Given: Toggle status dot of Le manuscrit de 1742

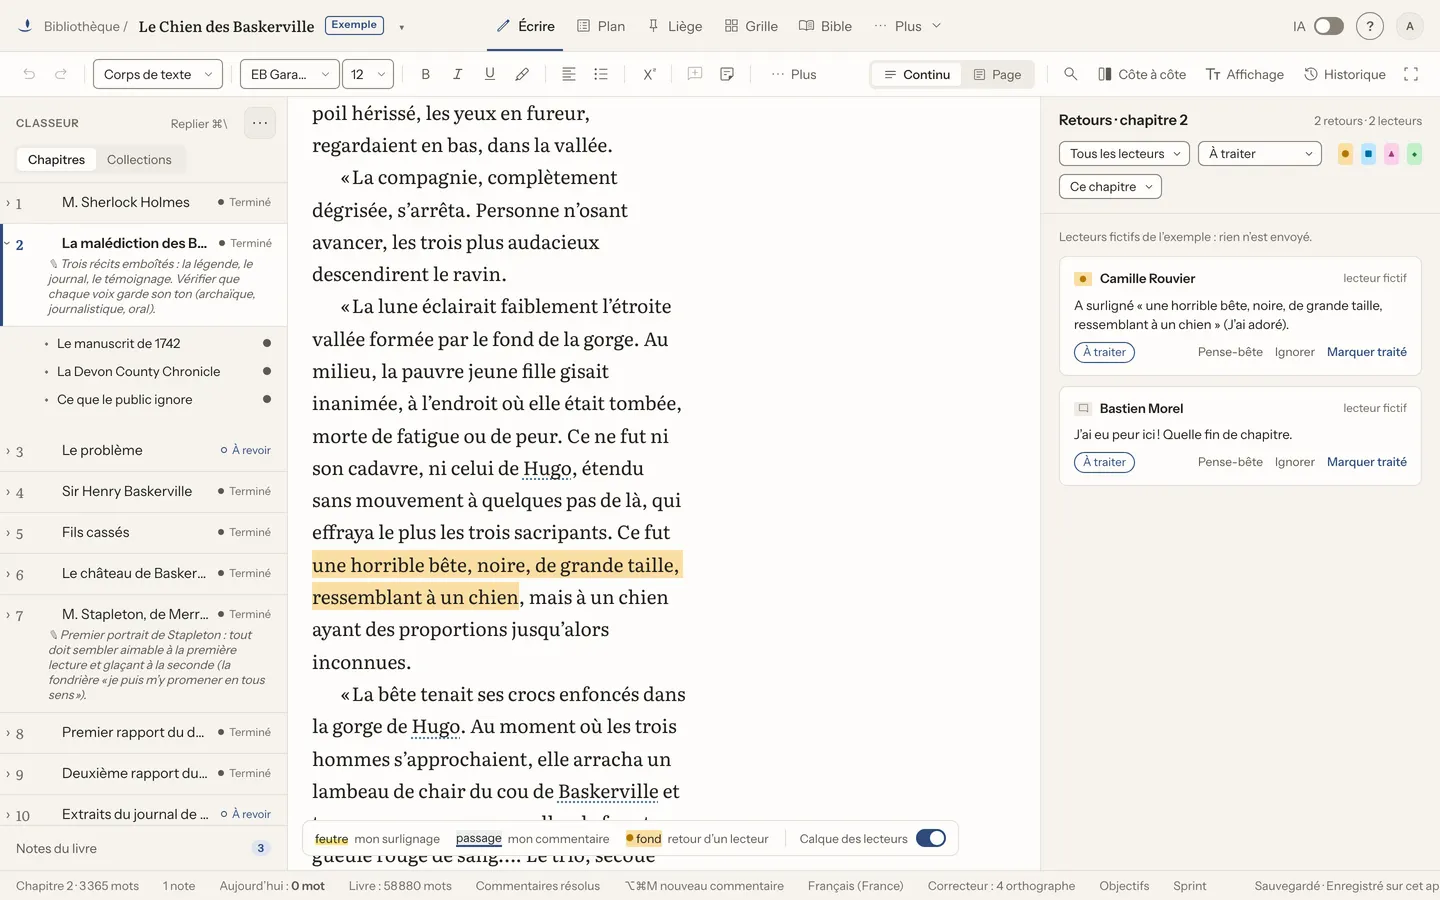Looking at the screenshot, I should pyautogui.click(x=267, y=343).
